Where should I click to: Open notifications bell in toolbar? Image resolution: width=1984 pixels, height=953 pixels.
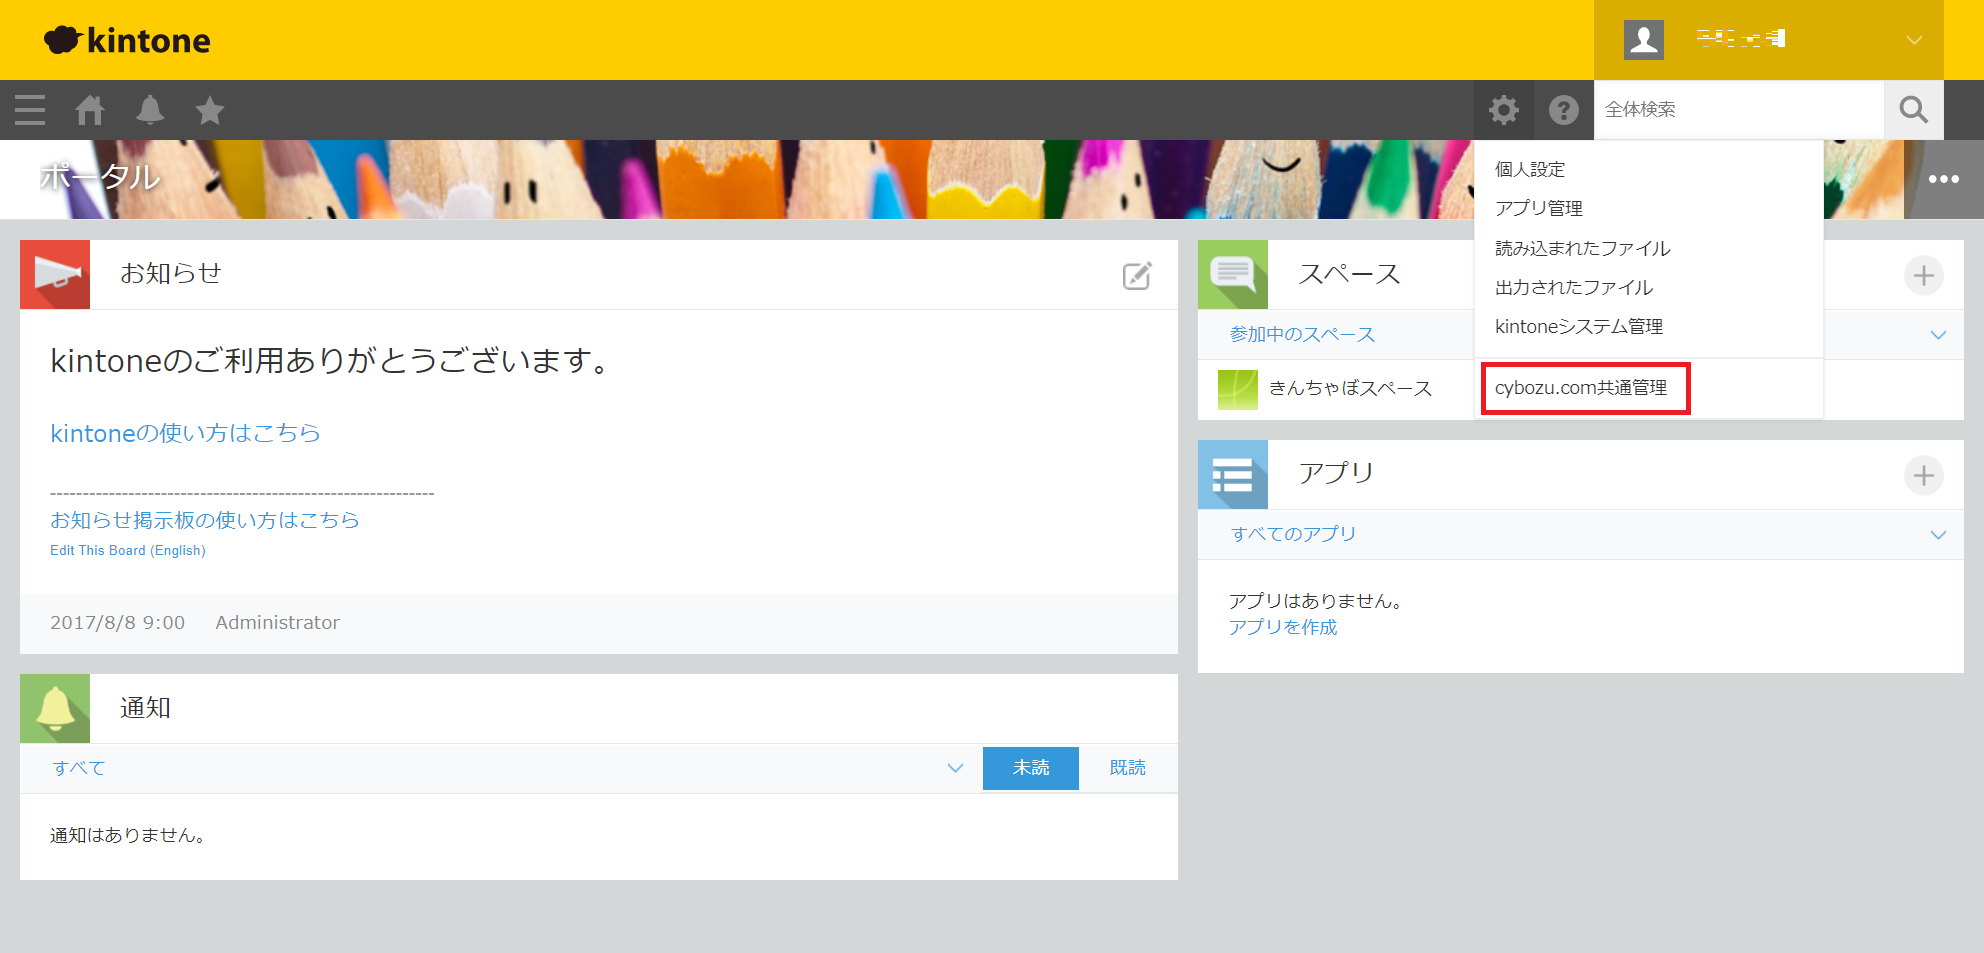[150, 110]
